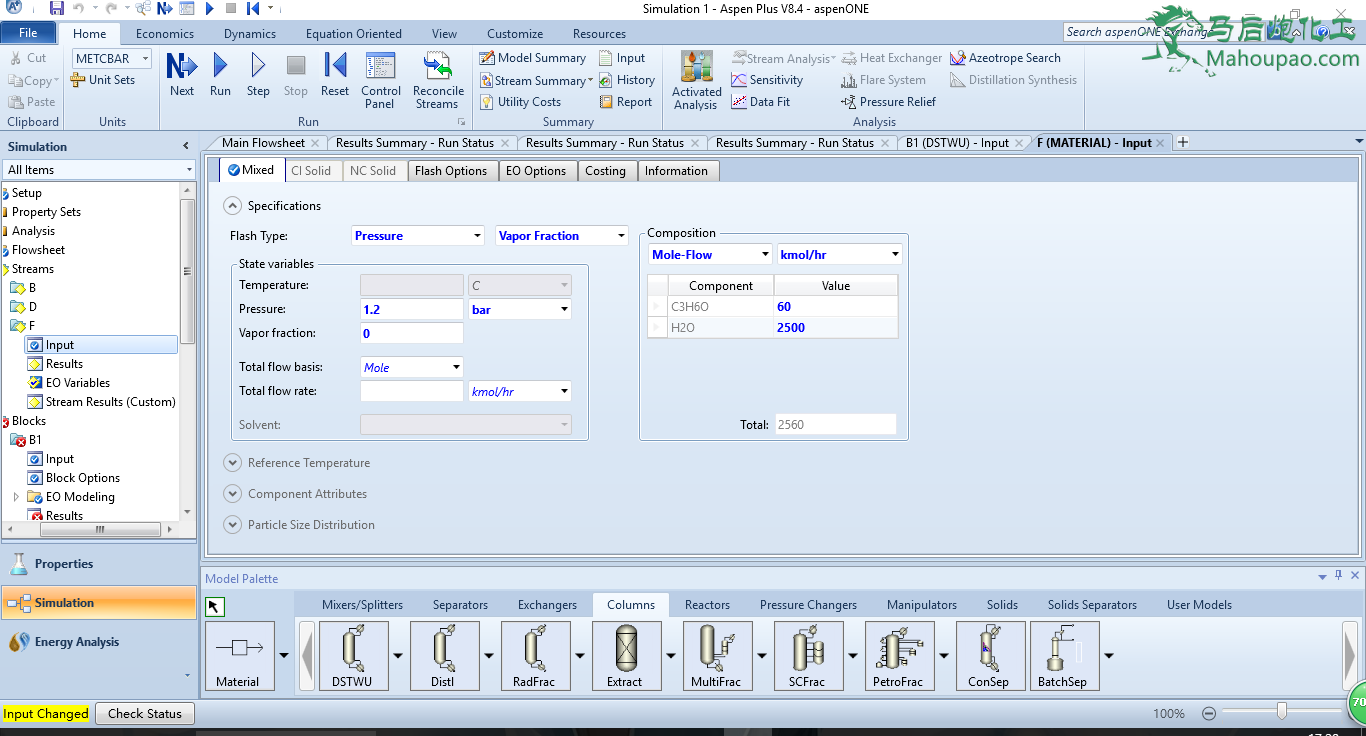This screenshot has height=736, width=1366.
Task: Click C3H6O value cell 60
Action: pos(835,307)
